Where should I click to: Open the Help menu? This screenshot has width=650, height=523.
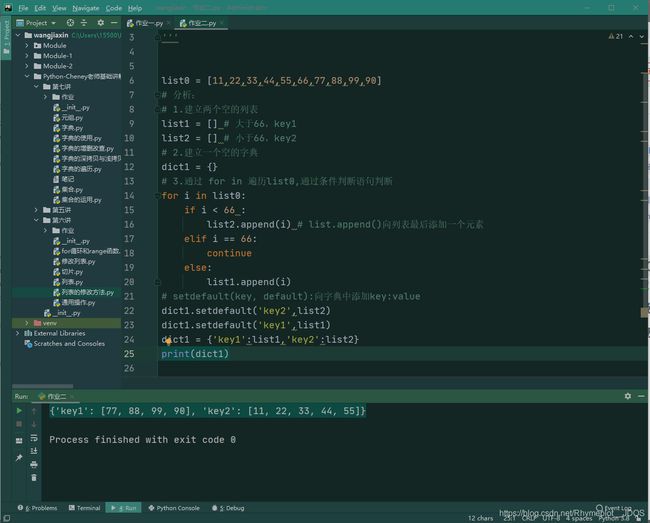135,8
